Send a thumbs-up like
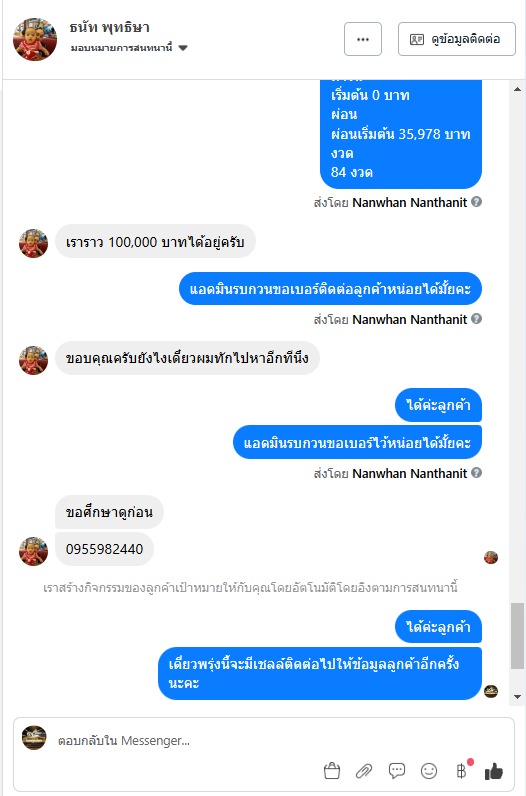Screen dimensions: 526x796 tap(494, 771)
